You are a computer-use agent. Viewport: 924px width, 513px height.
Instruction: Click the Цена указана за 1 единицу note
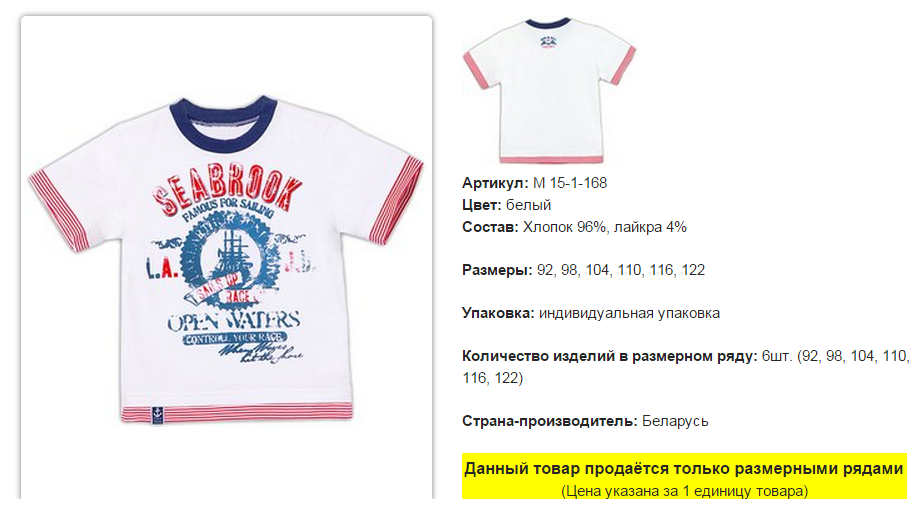(684, 491)
